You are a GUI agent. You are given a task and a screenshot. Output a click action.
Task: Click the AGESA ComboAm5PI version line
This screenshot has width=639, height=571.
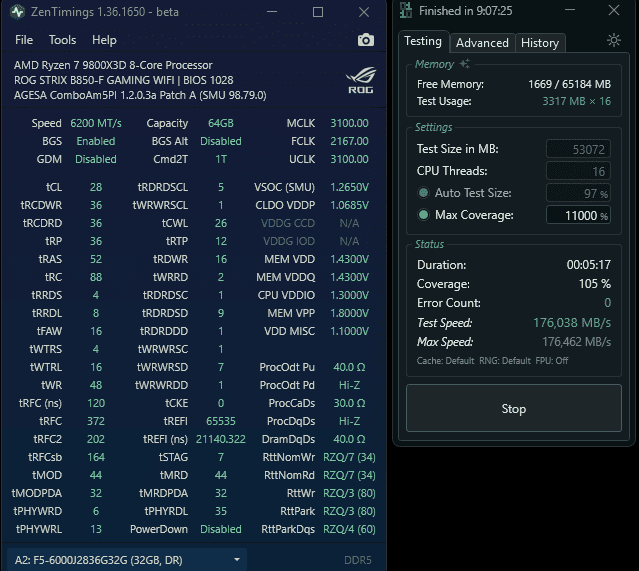140,95
